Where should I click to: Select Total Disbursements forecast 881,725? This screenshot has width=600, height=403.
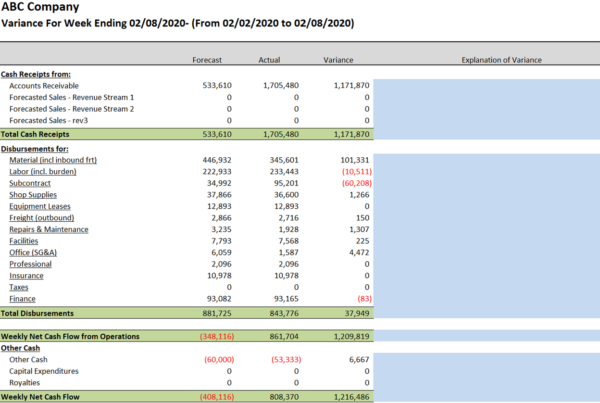click(217, 313)
